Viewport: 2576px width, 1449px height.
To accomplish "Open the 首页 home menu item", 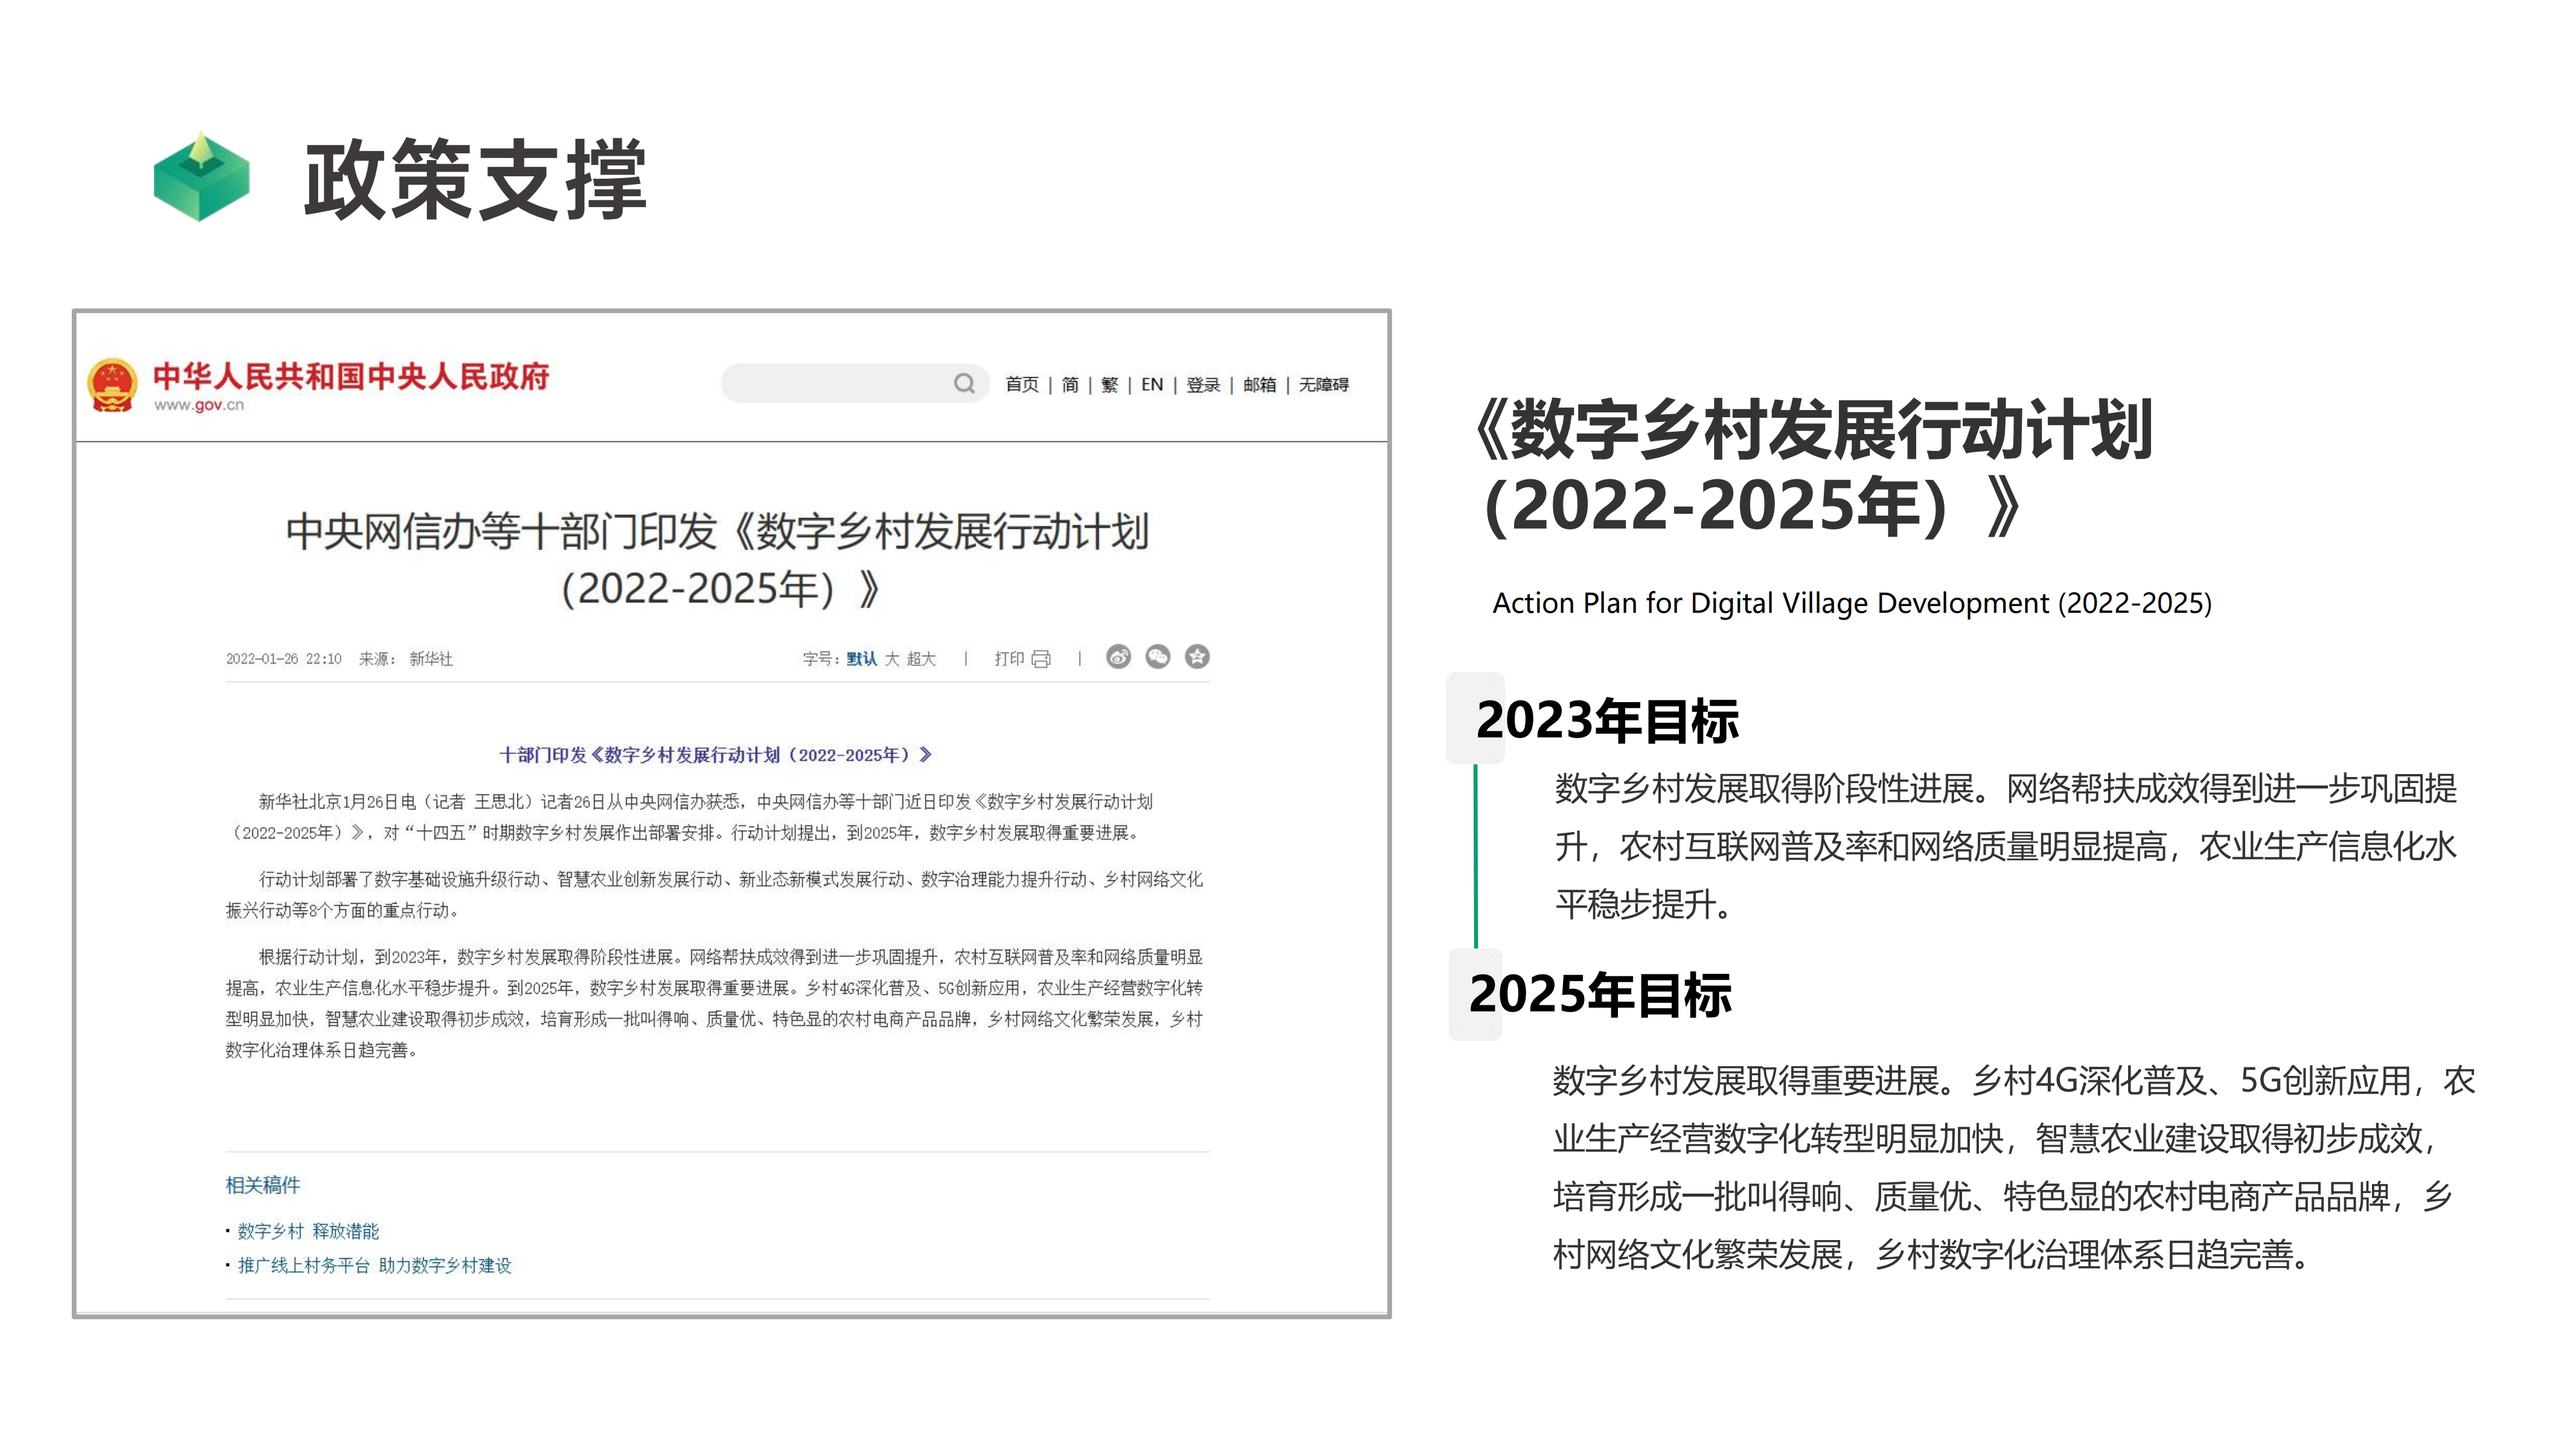I will (x=1022, y=385).
